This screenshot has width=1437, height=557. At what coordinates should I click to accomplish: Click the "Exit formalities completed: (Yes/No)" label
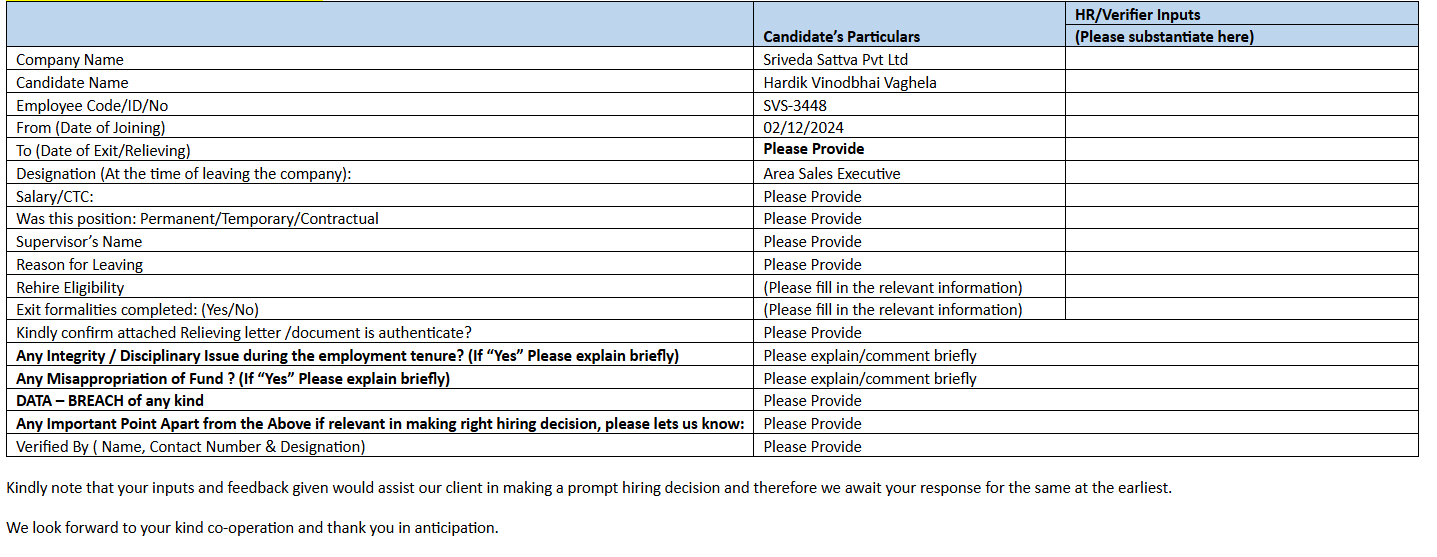pos(138,309)
